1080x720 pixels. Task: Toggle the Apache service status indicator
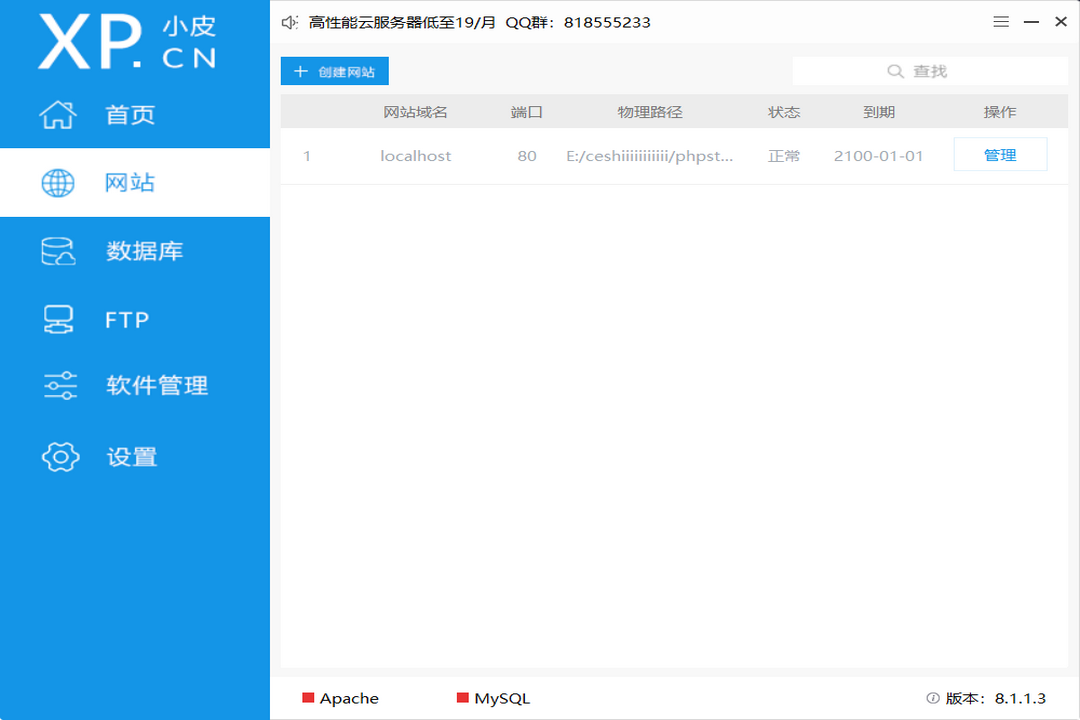(x=310, y=698)
